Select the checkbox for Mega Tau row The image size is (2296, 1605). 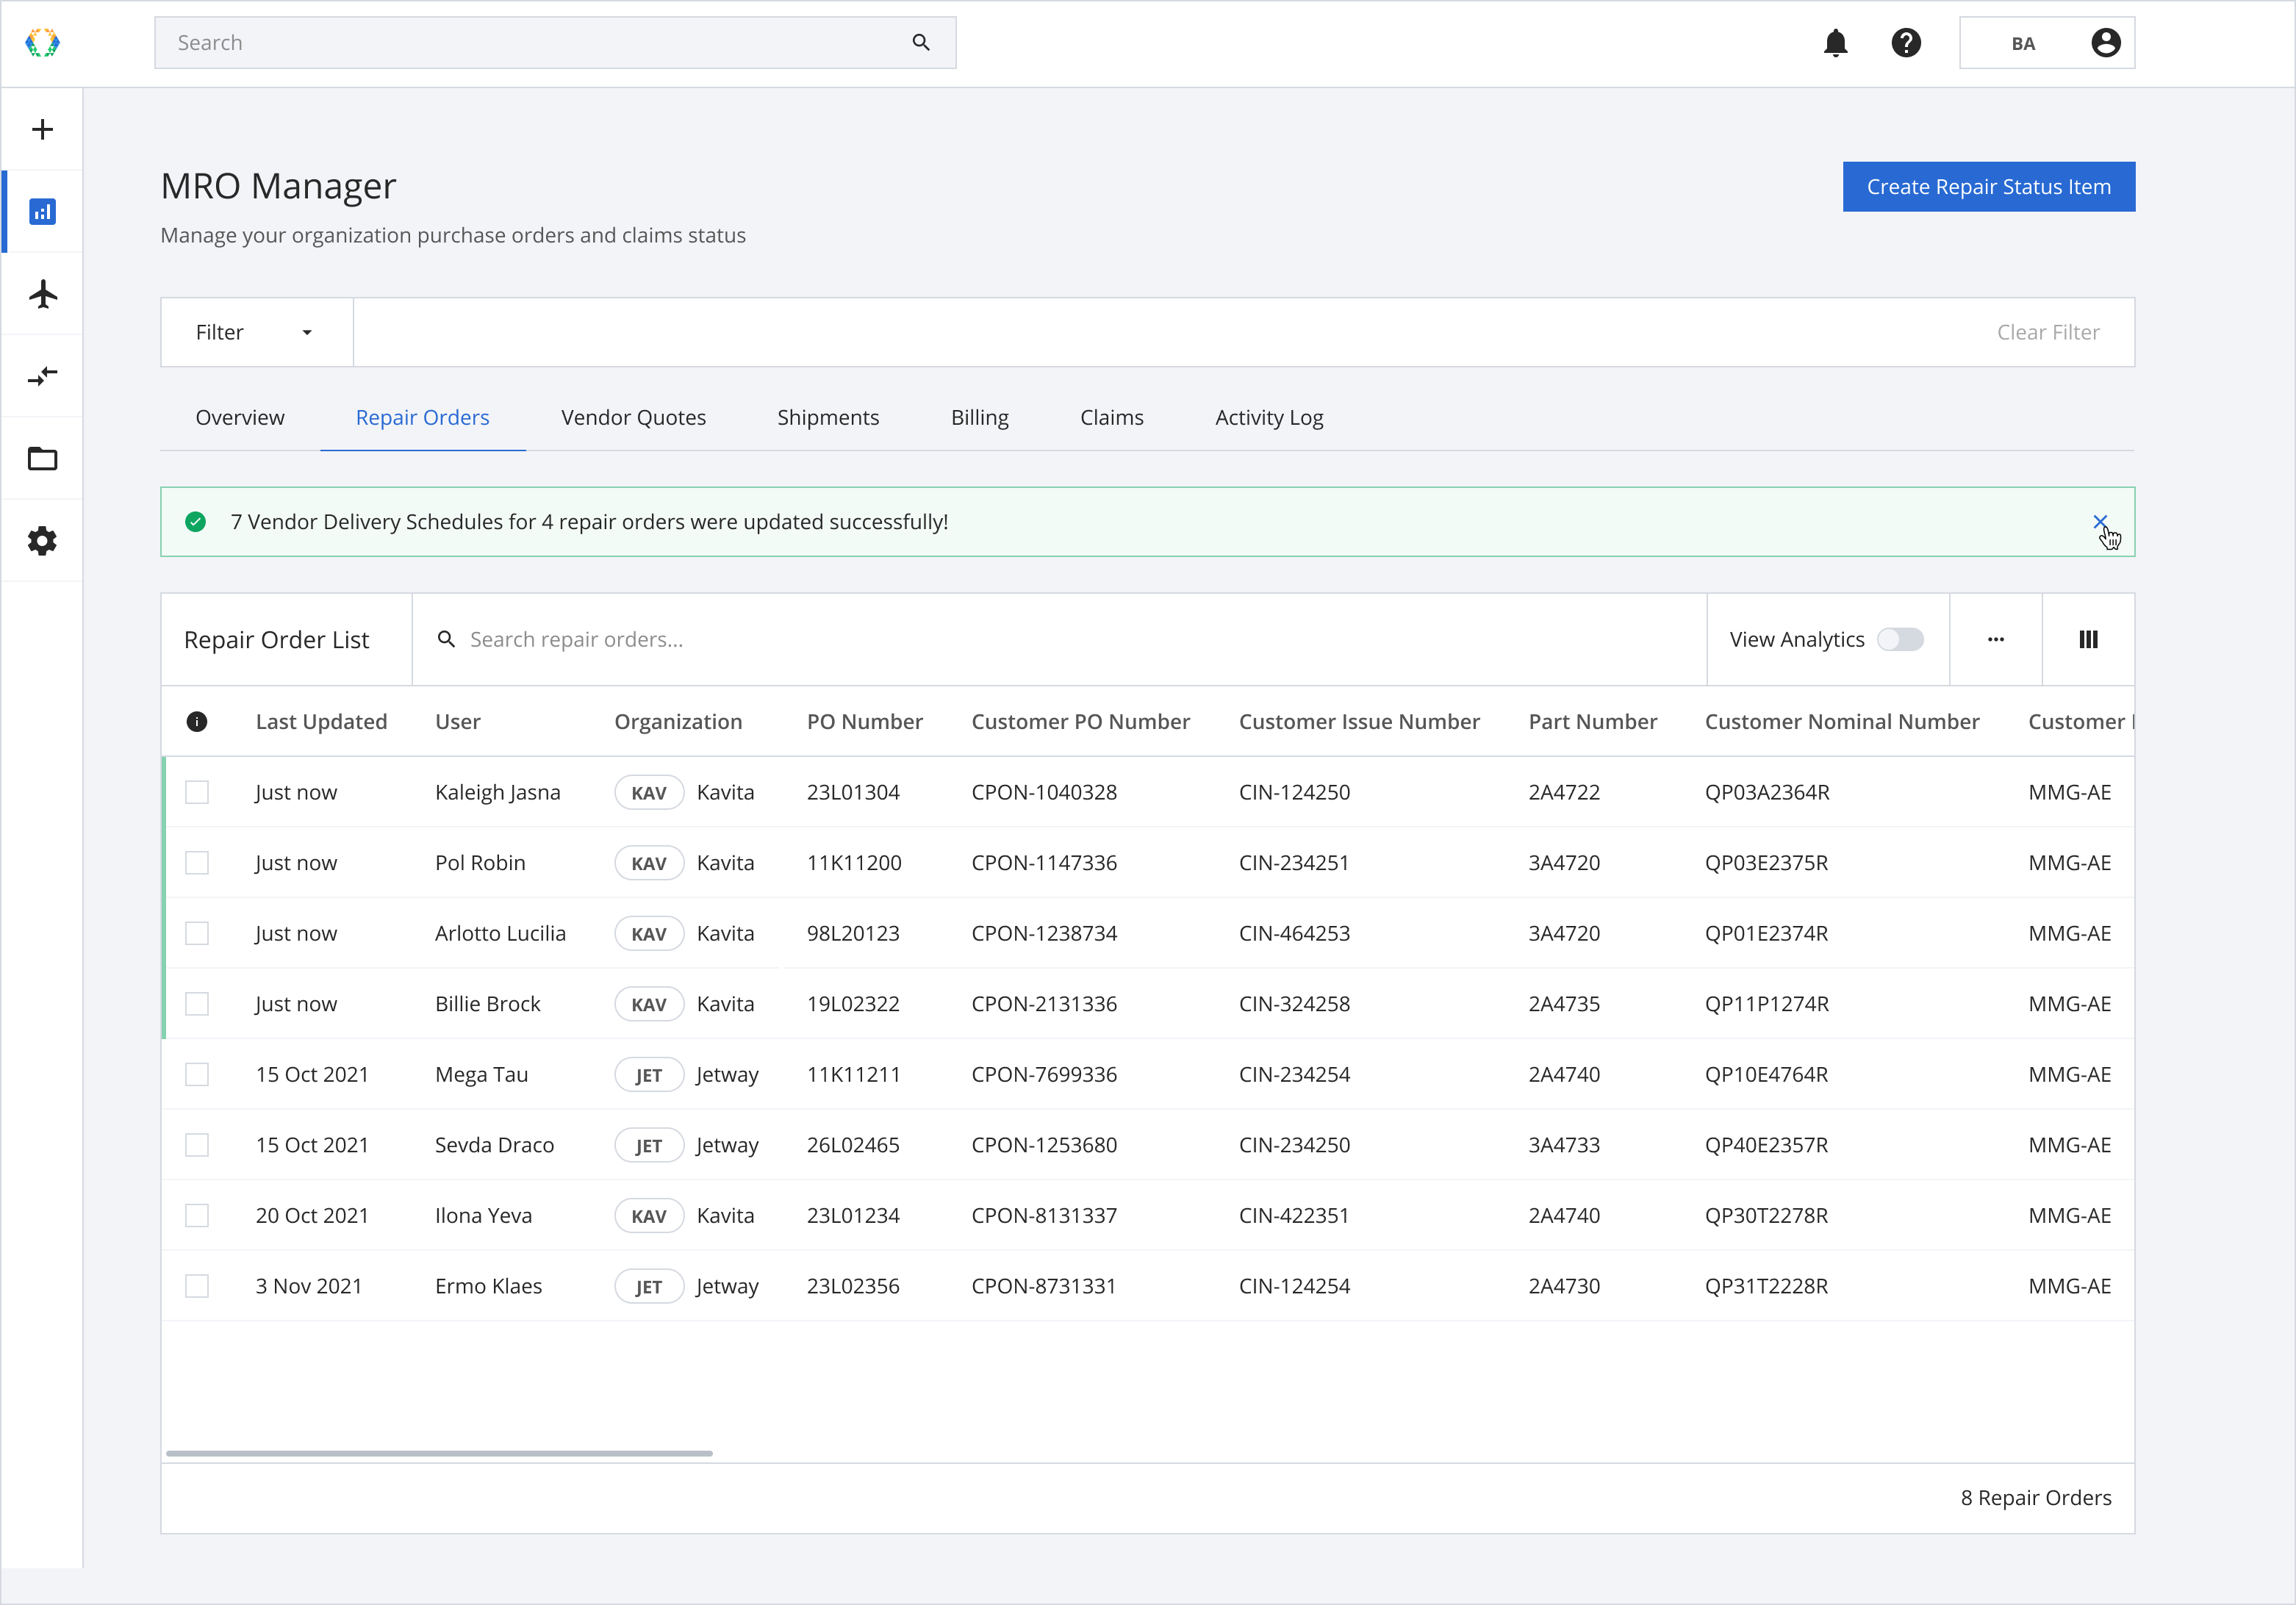click(197, 1075)
